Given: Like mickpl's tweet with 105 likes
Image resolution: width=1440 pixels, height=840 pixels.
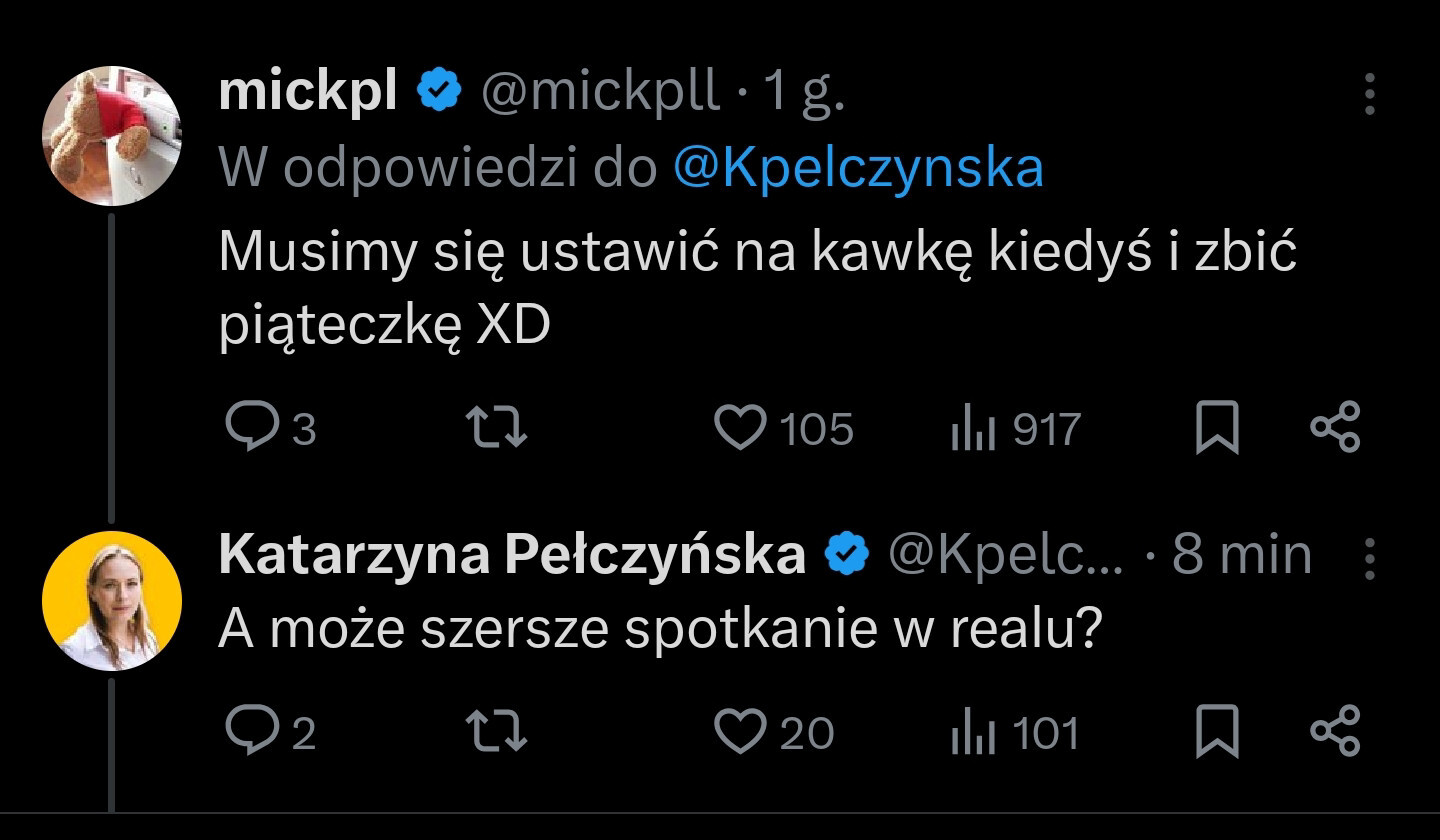Looking at the screenshot, I should click(x=739, y=428).
